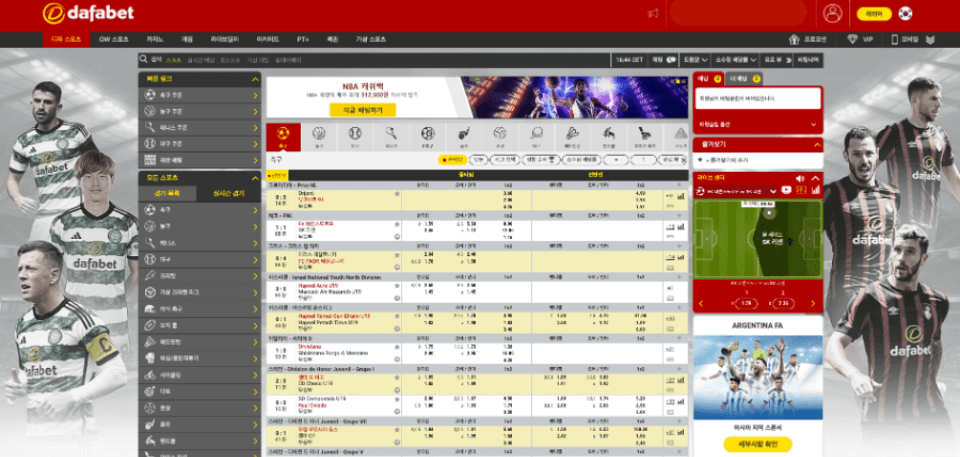The image size is (960, 457).
Task: Click the gift icon beside 프로모션
Action: pos(795,39)
